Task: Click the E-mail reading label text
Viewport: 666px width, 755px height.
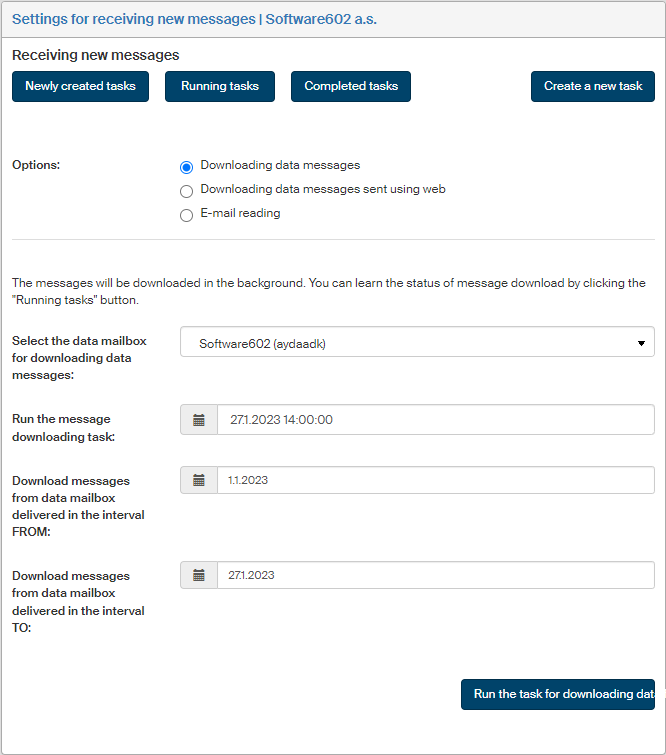Action: (240, 213)
